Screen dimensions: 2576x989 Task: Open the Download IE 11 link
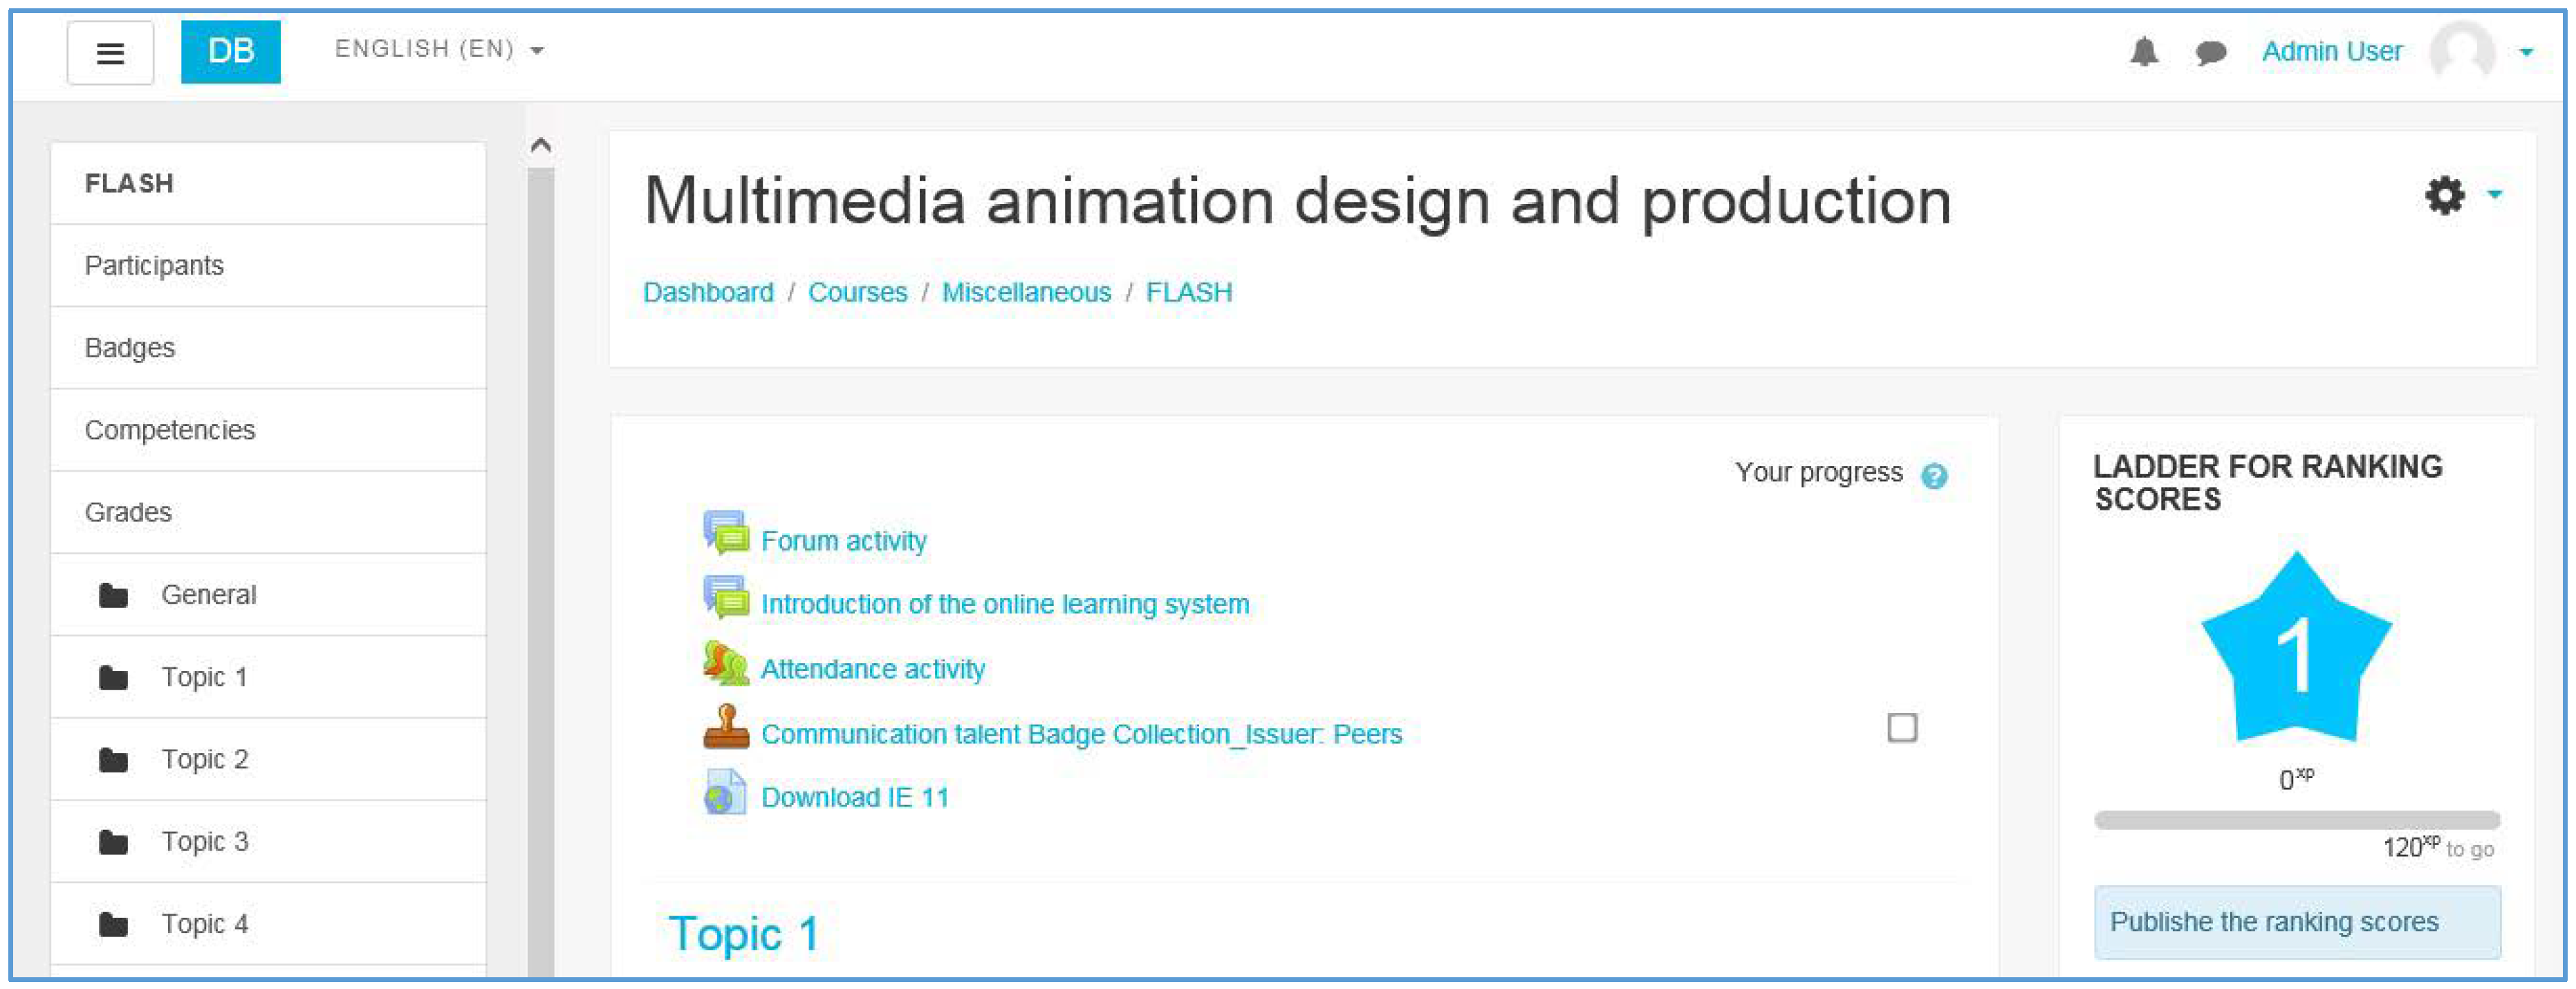[x=854, y=797]
